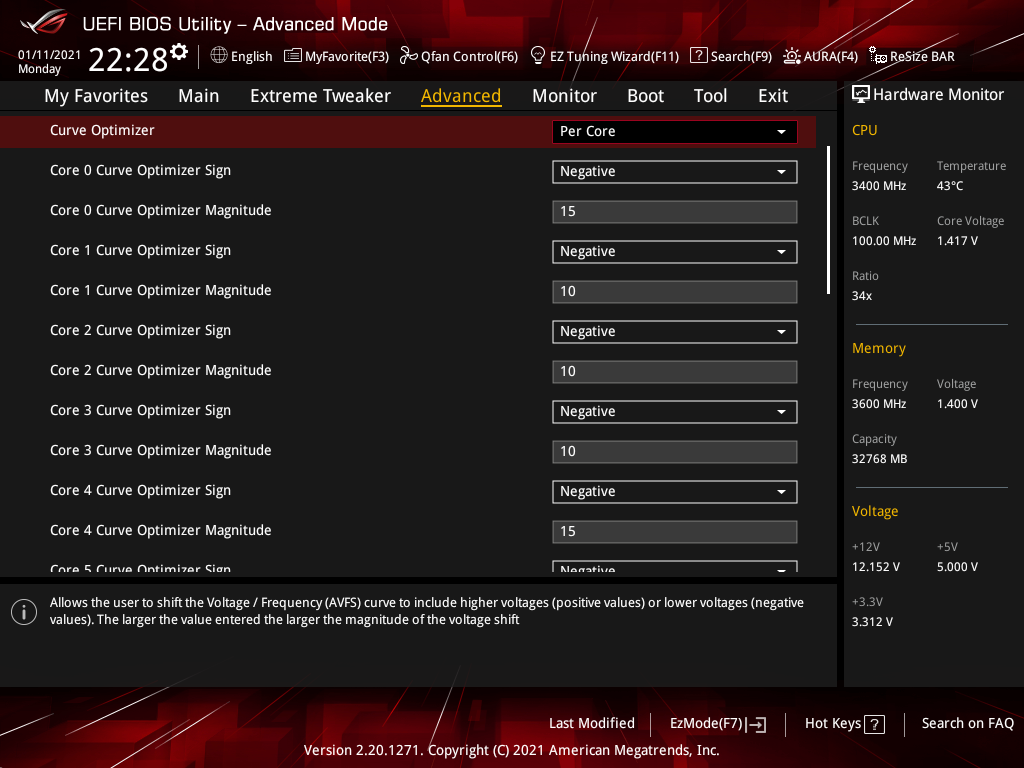Click Search on FAQ link
This screenshot has width=1024, height=768.
click(x=967, y=724)
